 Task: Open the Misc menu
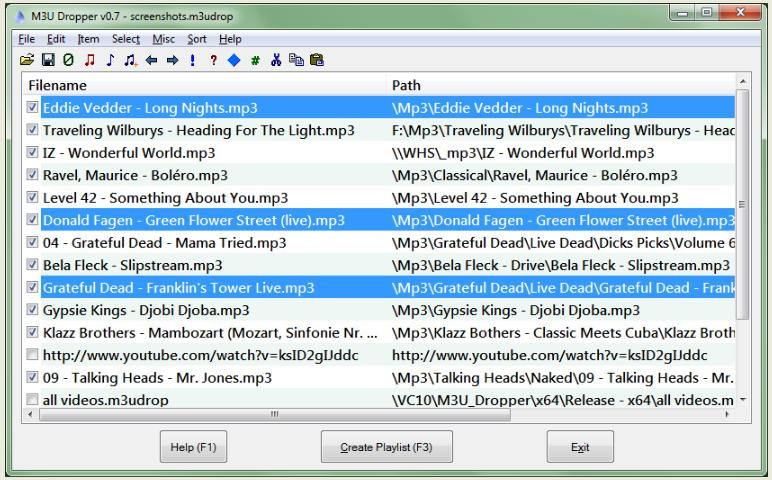point(163,39)
